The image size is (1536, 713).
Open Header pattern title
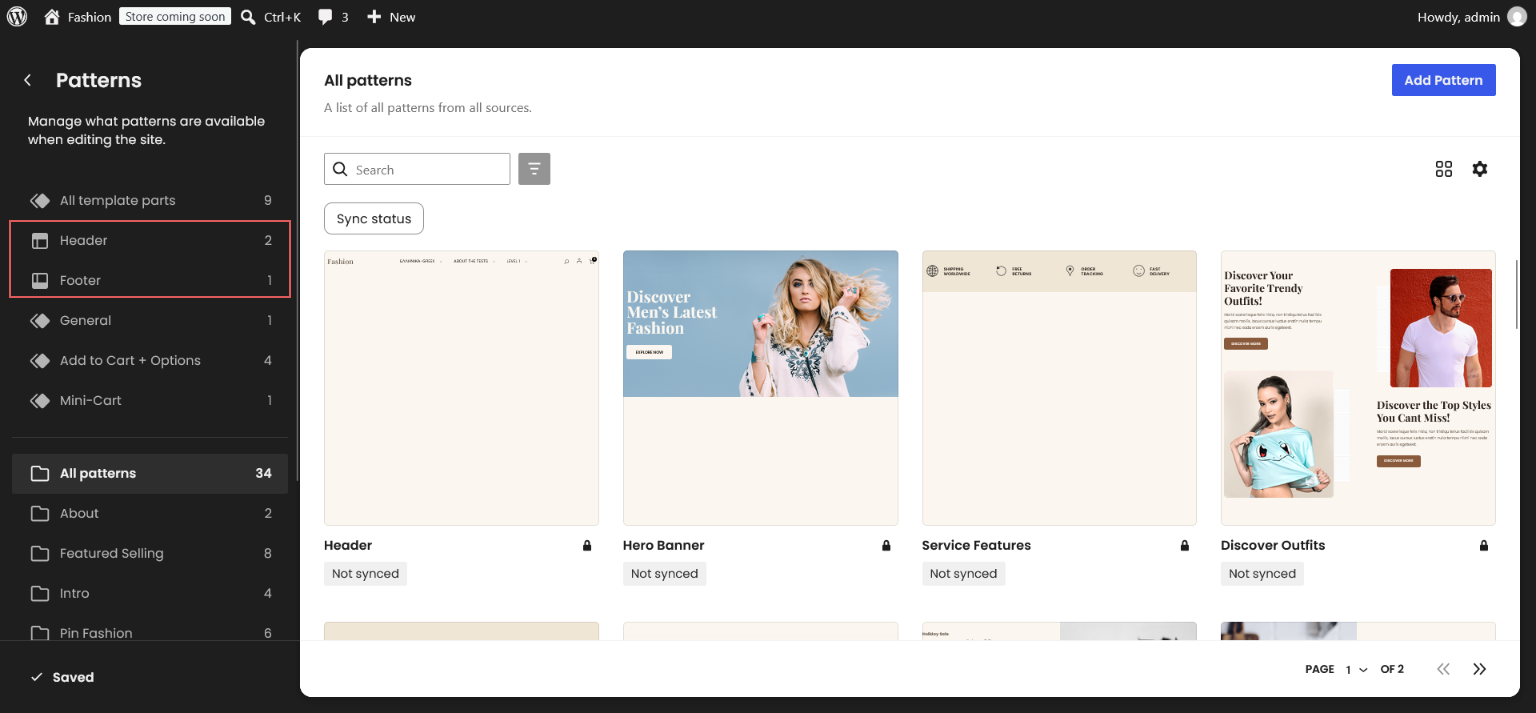[x=348, y=545]
